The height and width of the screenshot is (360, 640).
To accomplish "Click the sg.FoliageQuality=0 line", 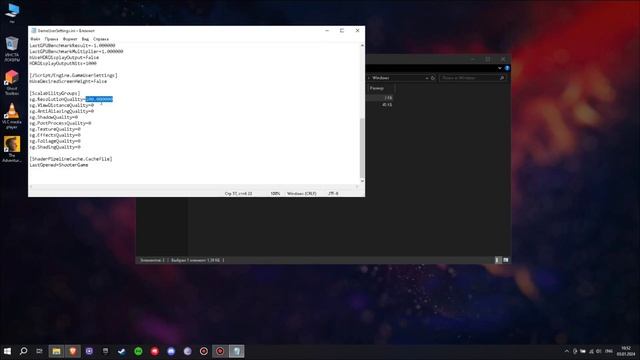I will pyautogui.click(x=55, y=141).
